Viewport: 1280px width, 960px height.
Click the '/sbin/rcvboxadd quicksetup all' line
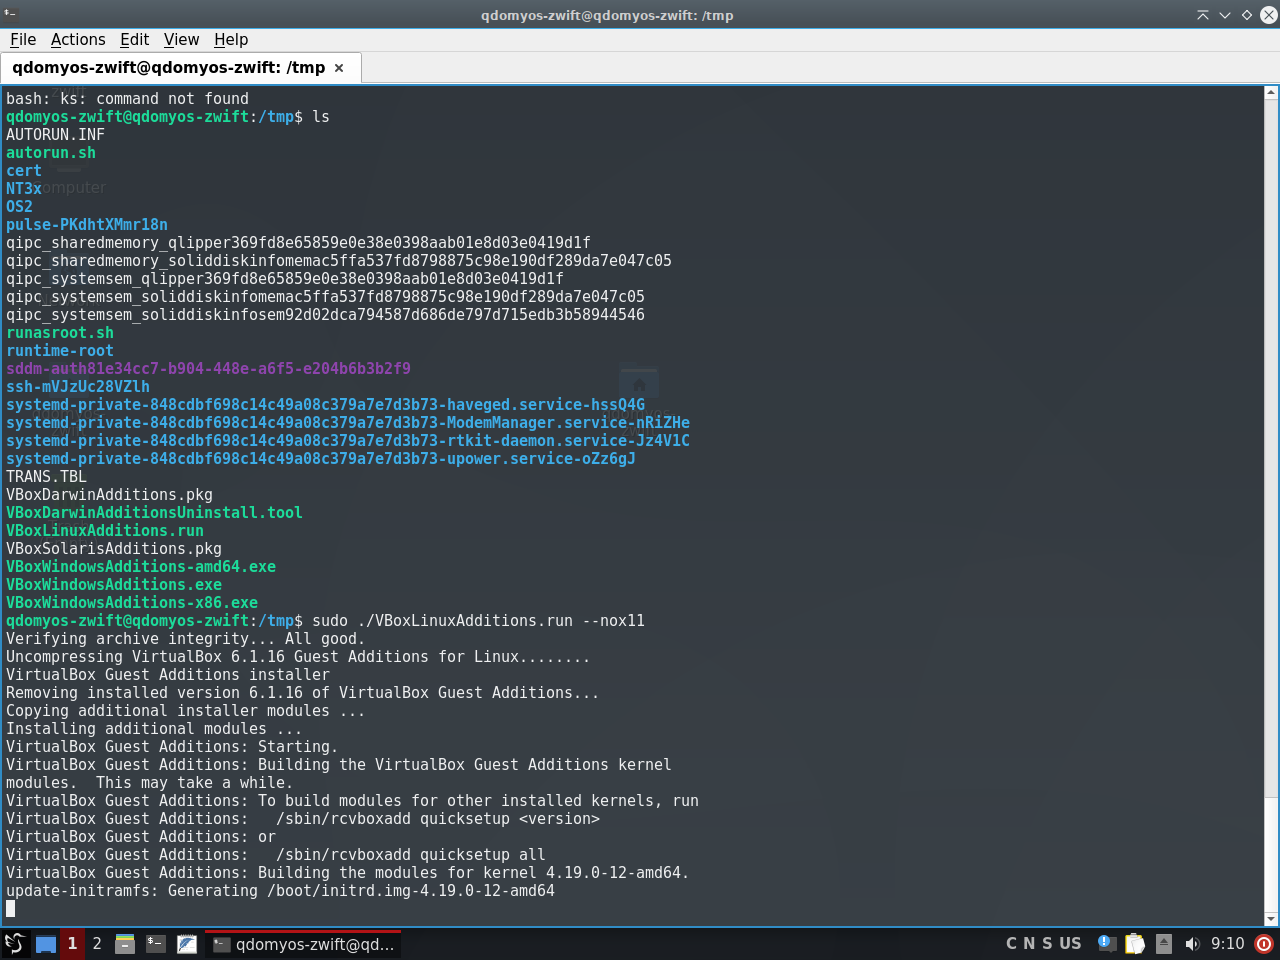(x=276, y=854)
